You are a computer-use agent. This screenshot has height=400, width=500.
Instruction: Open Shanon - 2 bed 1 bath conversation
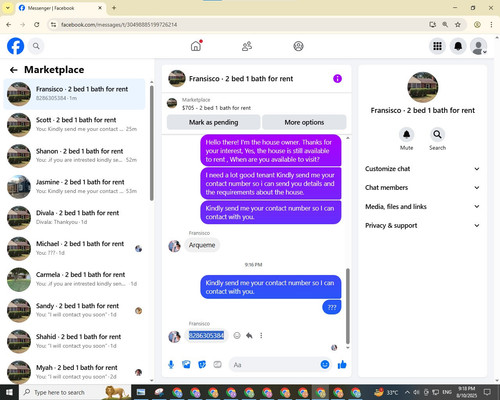pyautogui.click(x=74, y=155)
